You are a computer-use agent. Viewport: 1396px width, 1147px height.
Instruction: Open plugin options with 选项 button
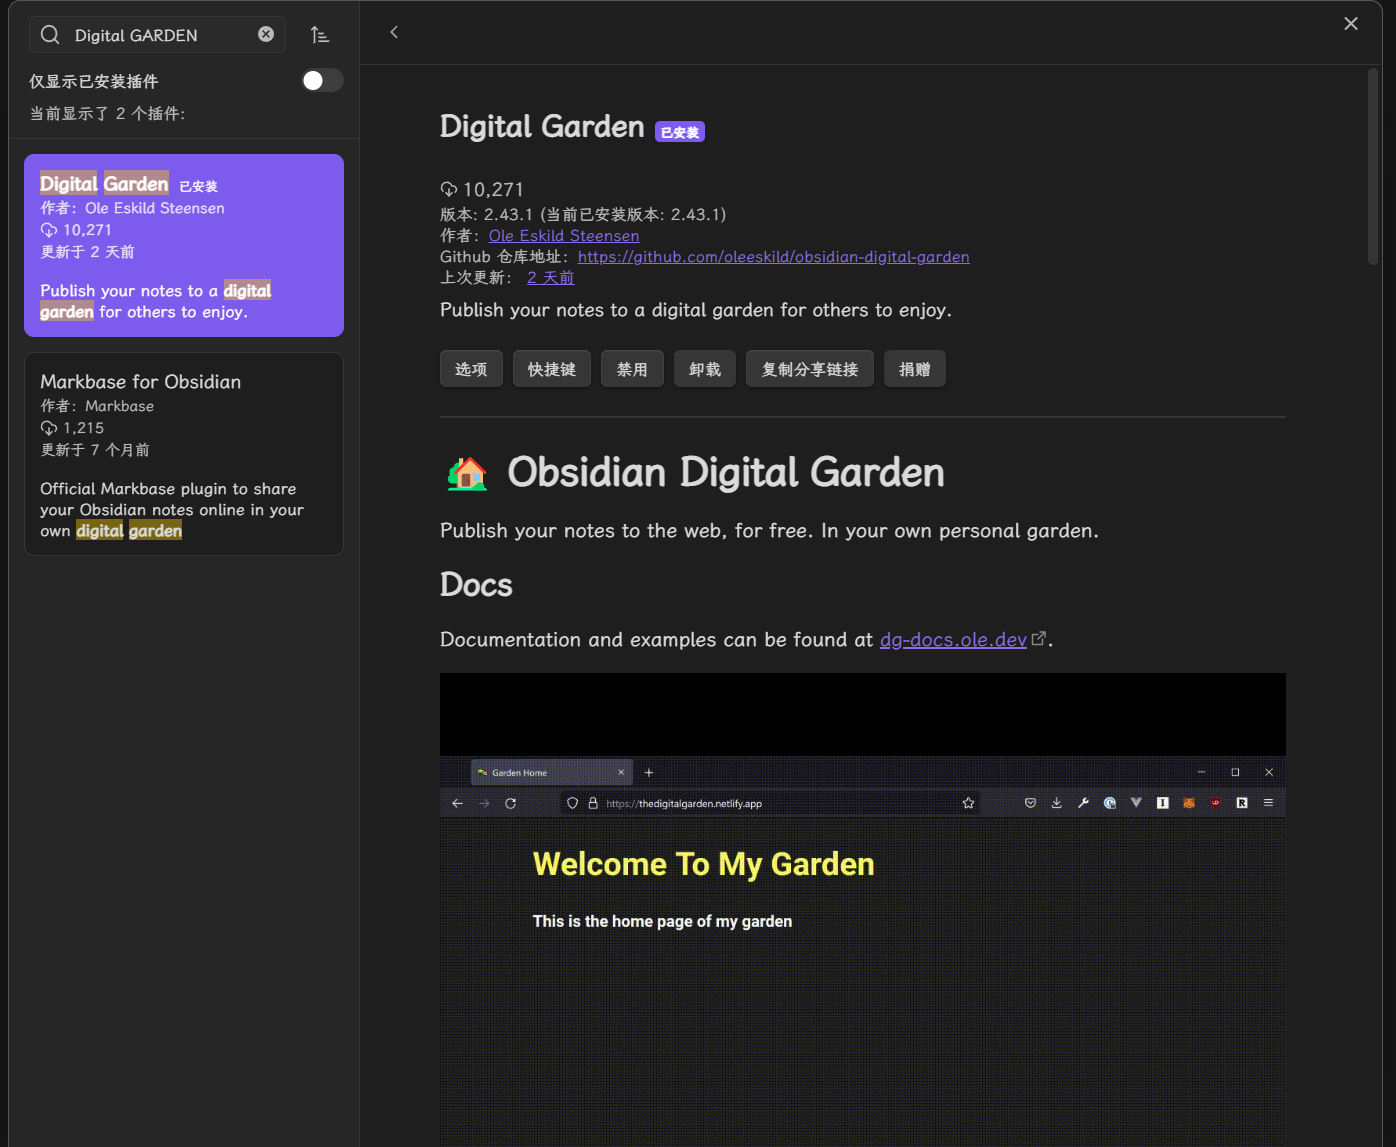(471, 369)
